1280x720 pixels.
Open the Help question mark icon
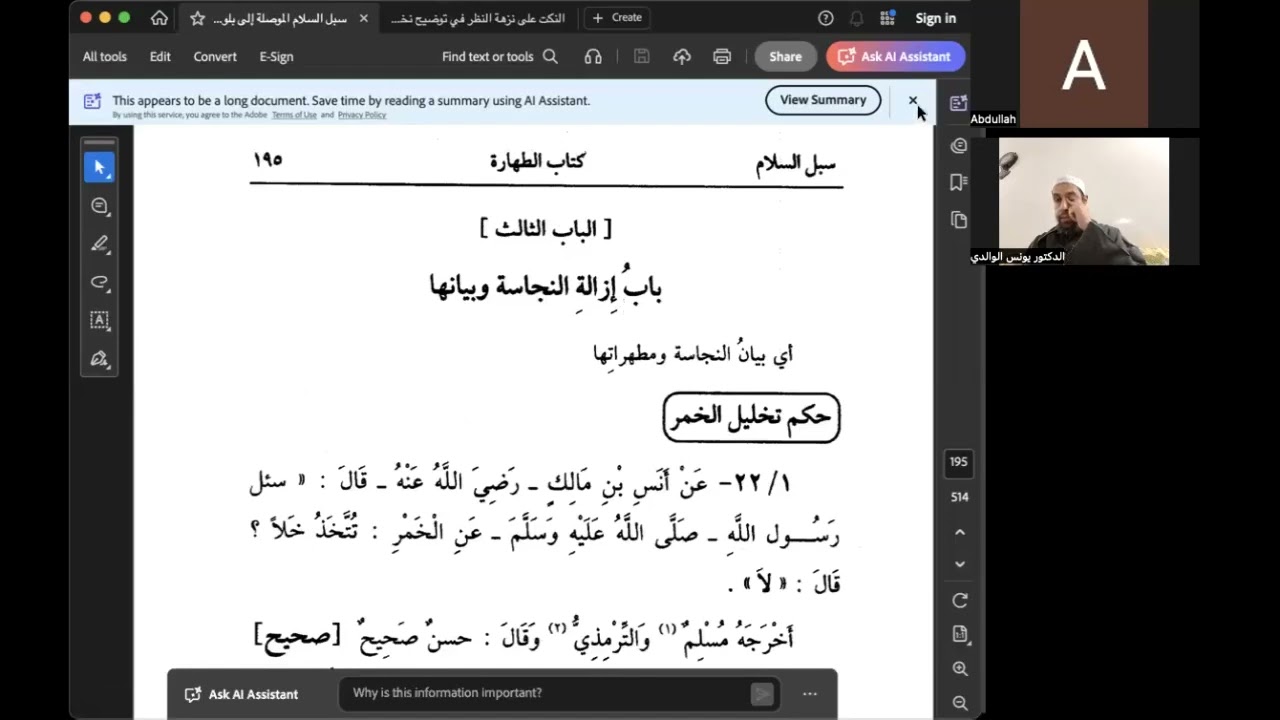tap(826, 18)
